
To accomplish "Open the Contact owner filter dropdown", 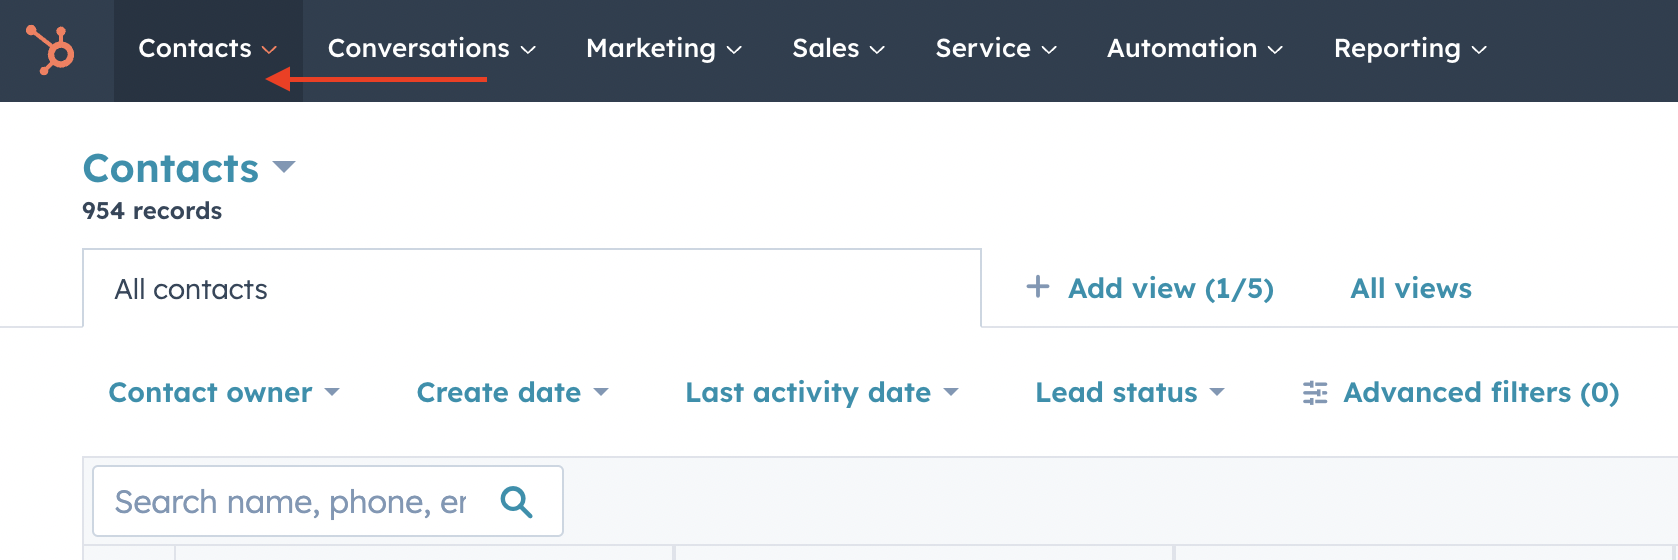I will coord(224,393).
